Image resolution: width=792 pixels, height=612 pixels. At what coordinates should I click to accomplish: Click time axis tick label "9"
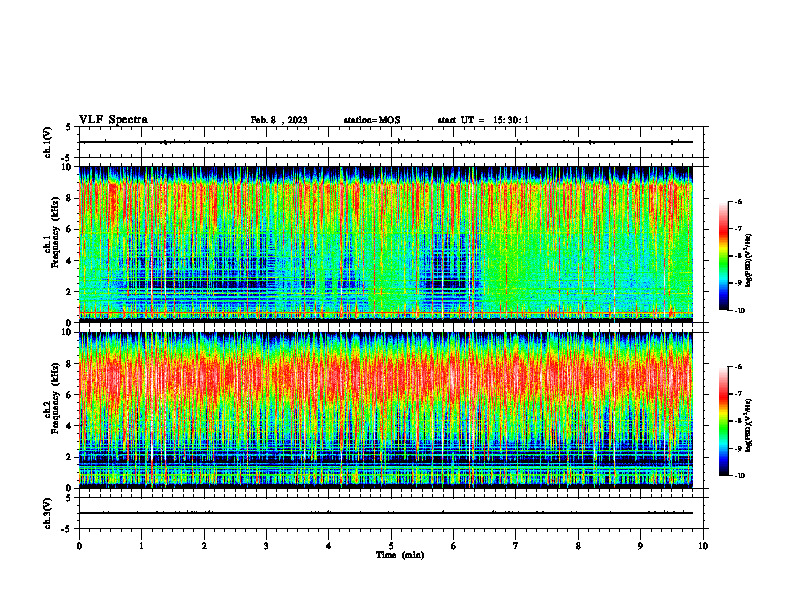pyautogui.click(x=640, y=546)
